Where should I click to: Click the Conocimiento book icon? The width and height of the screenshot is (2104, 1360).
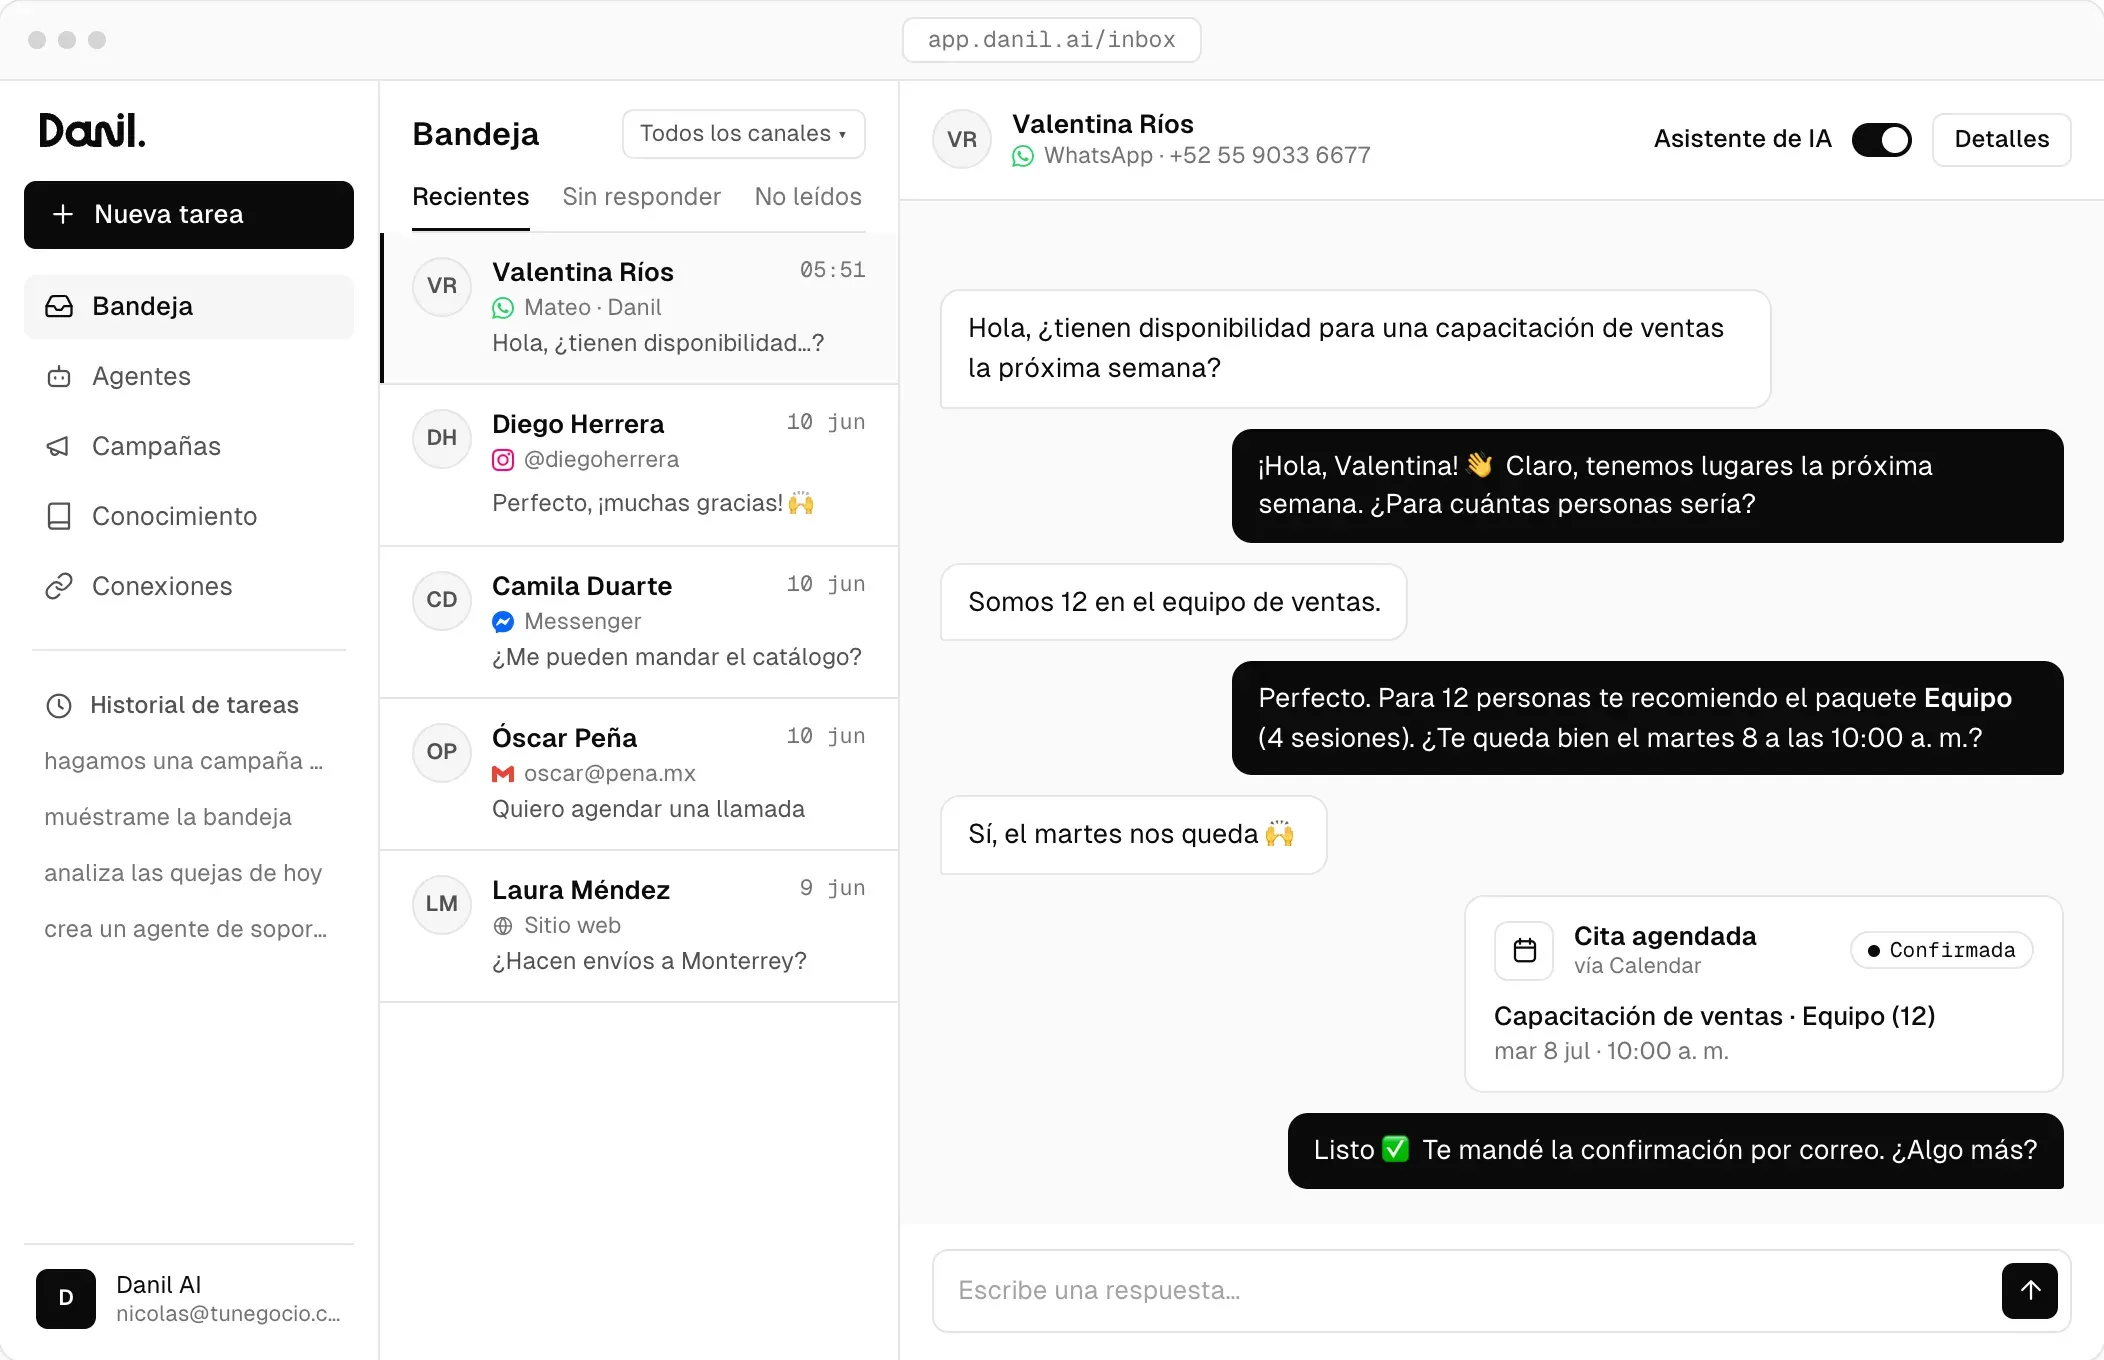tap(59, 516)
